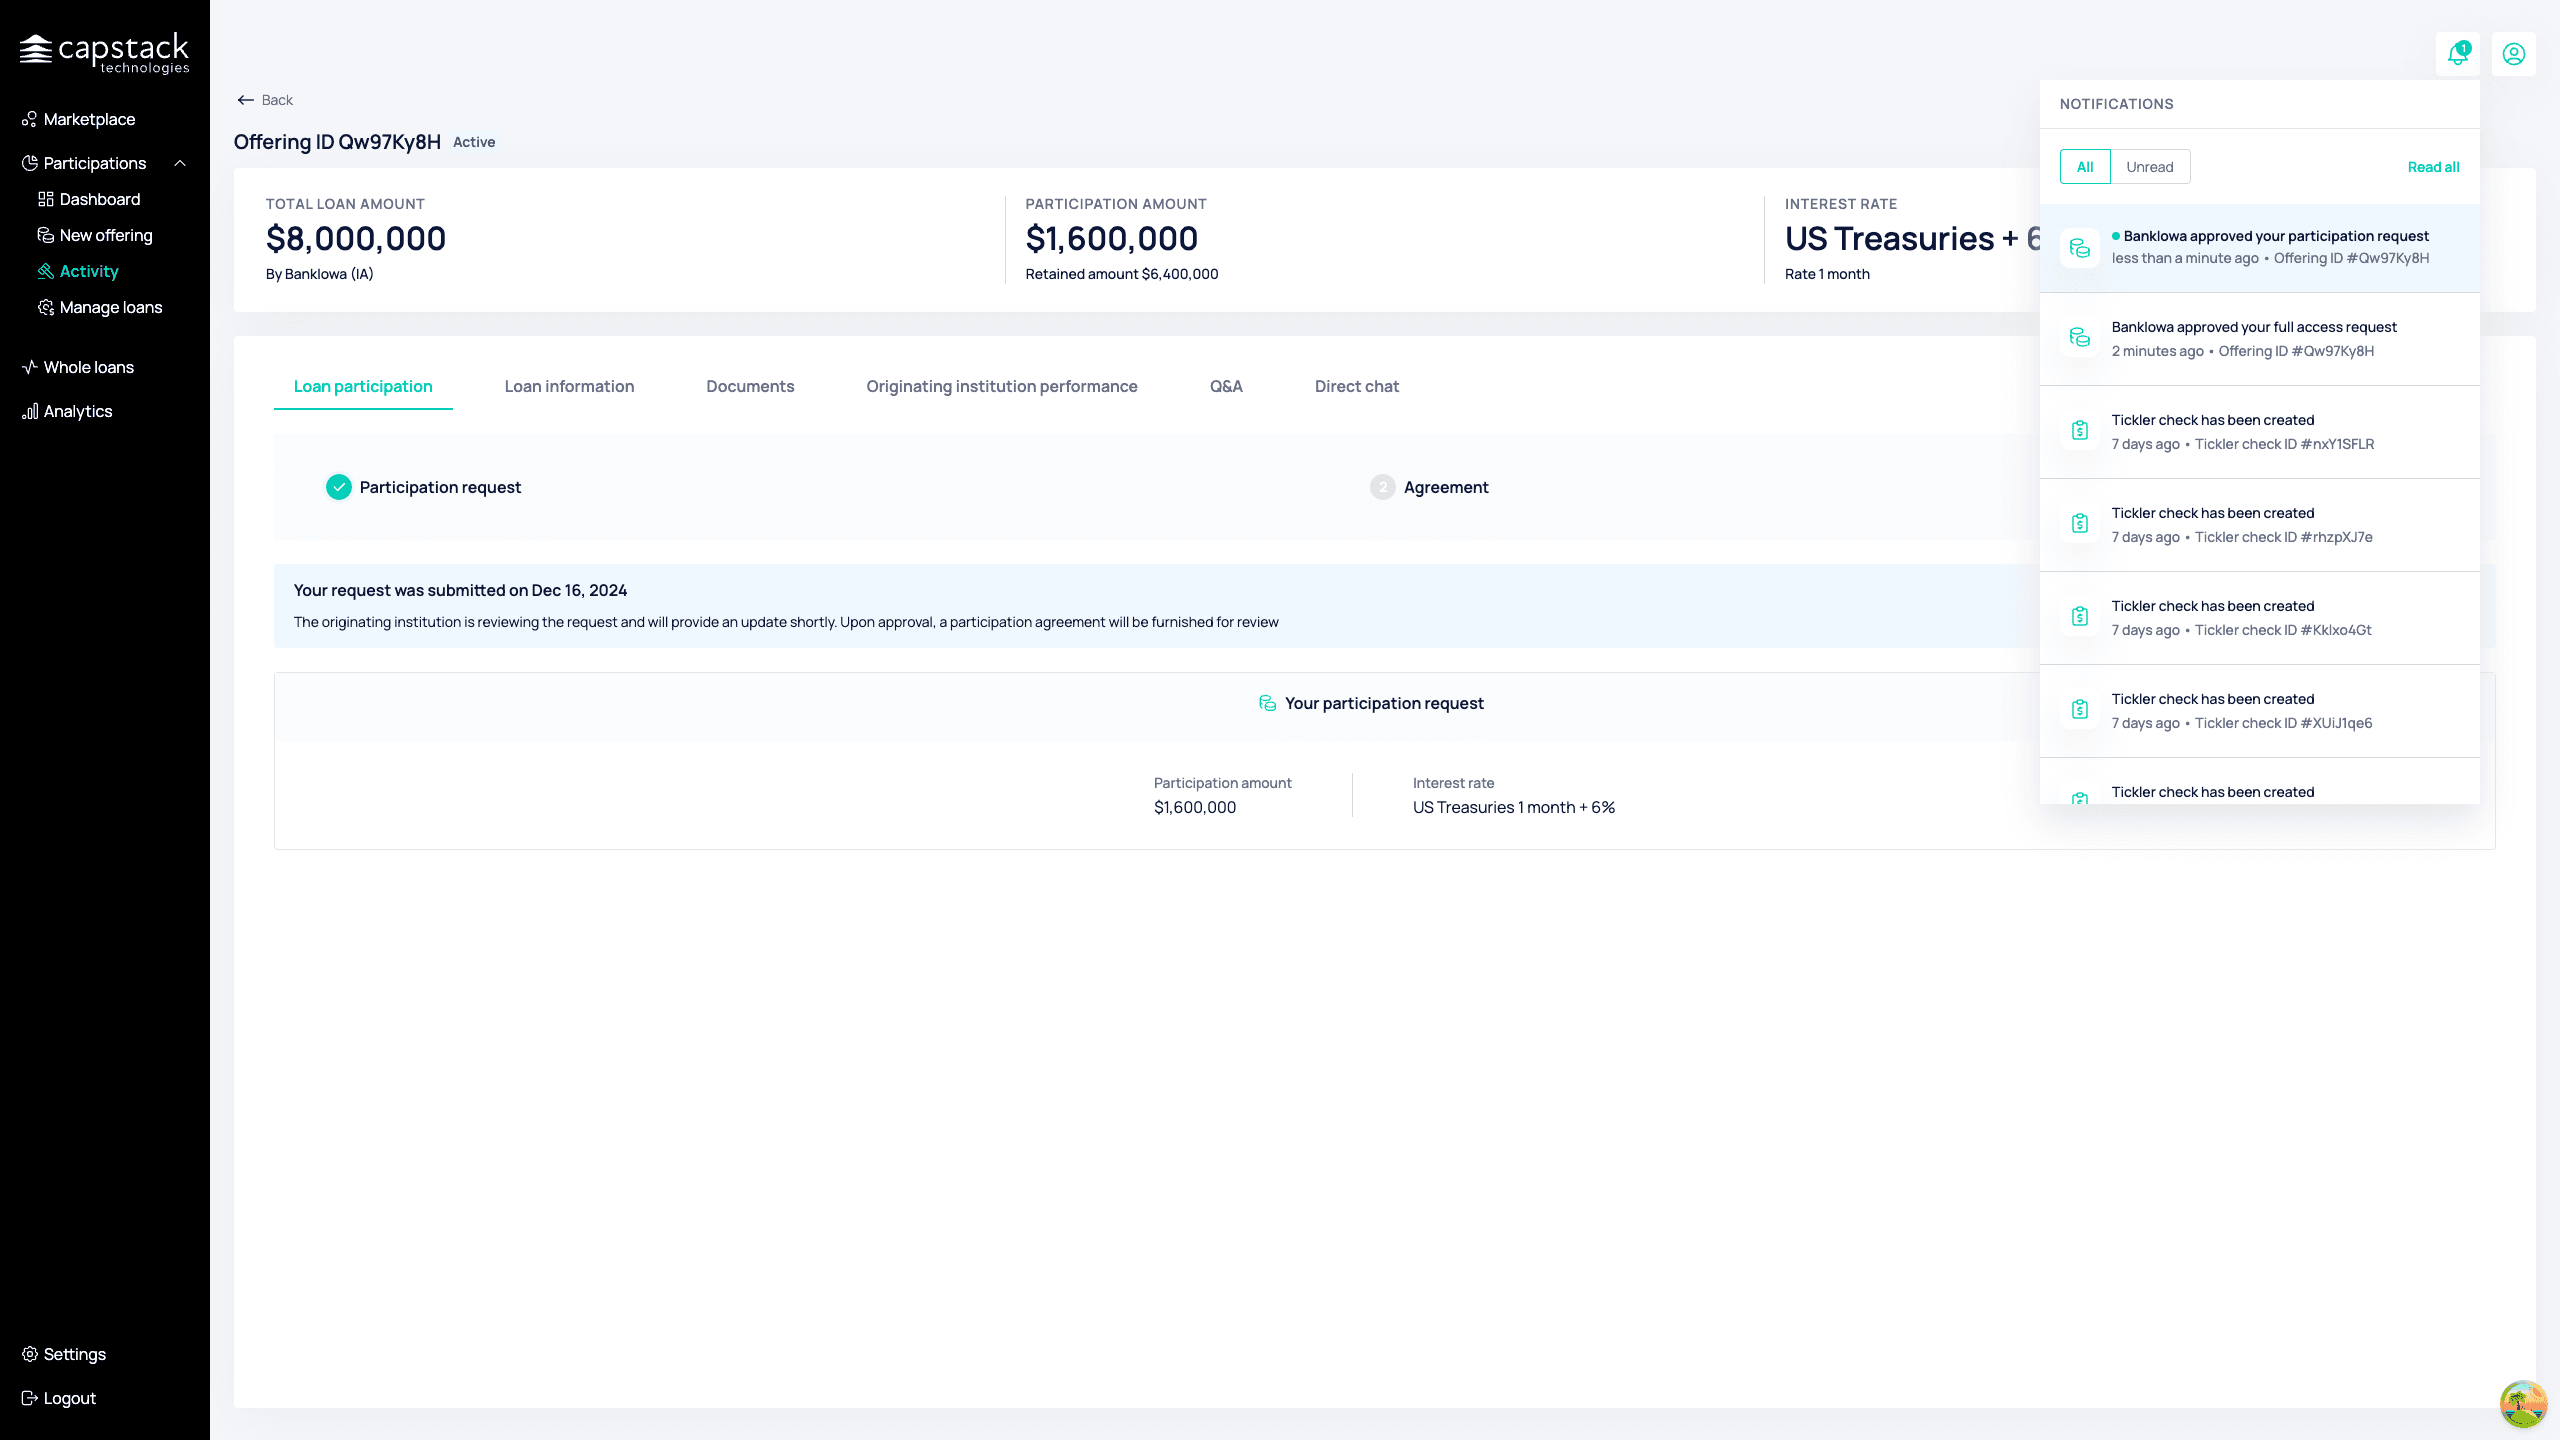Click icon of Tickler check #KkIxo4Gt notification
Viewport: 2560px width, 1440px height.
click(2080, 616)
